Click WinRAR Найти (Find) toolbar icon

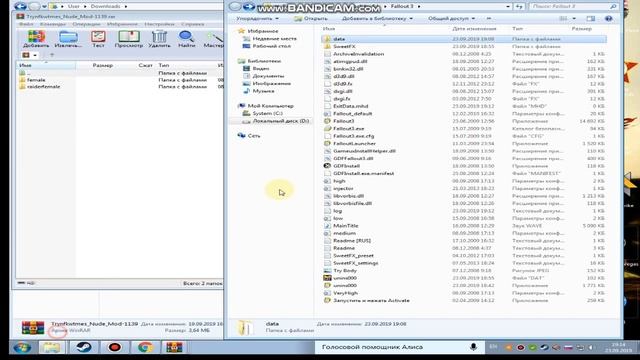click(187, 39)
